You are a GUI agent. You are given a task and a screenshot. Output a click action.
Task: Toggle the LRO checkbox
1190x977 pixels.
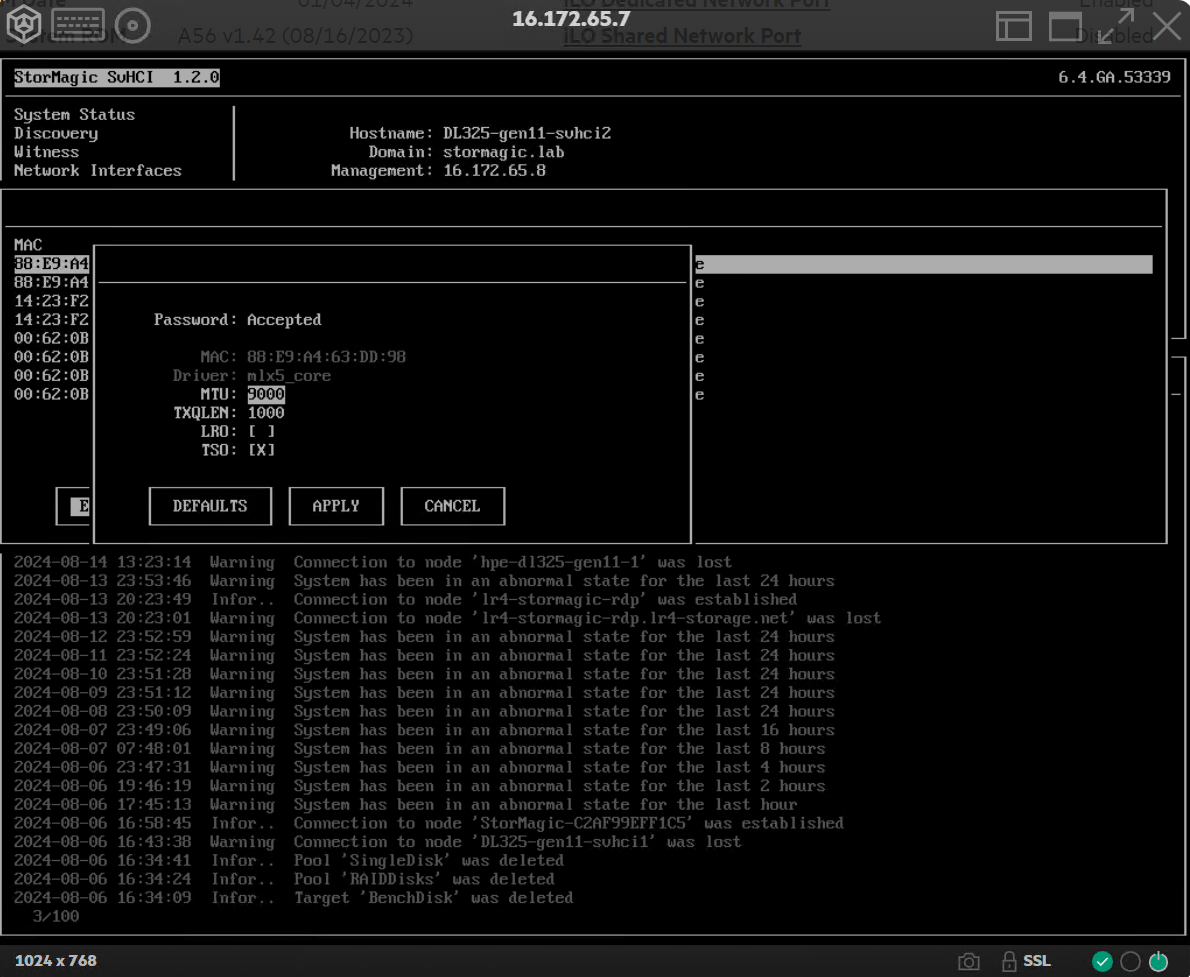pyautogui.click(x=261, y=431)
